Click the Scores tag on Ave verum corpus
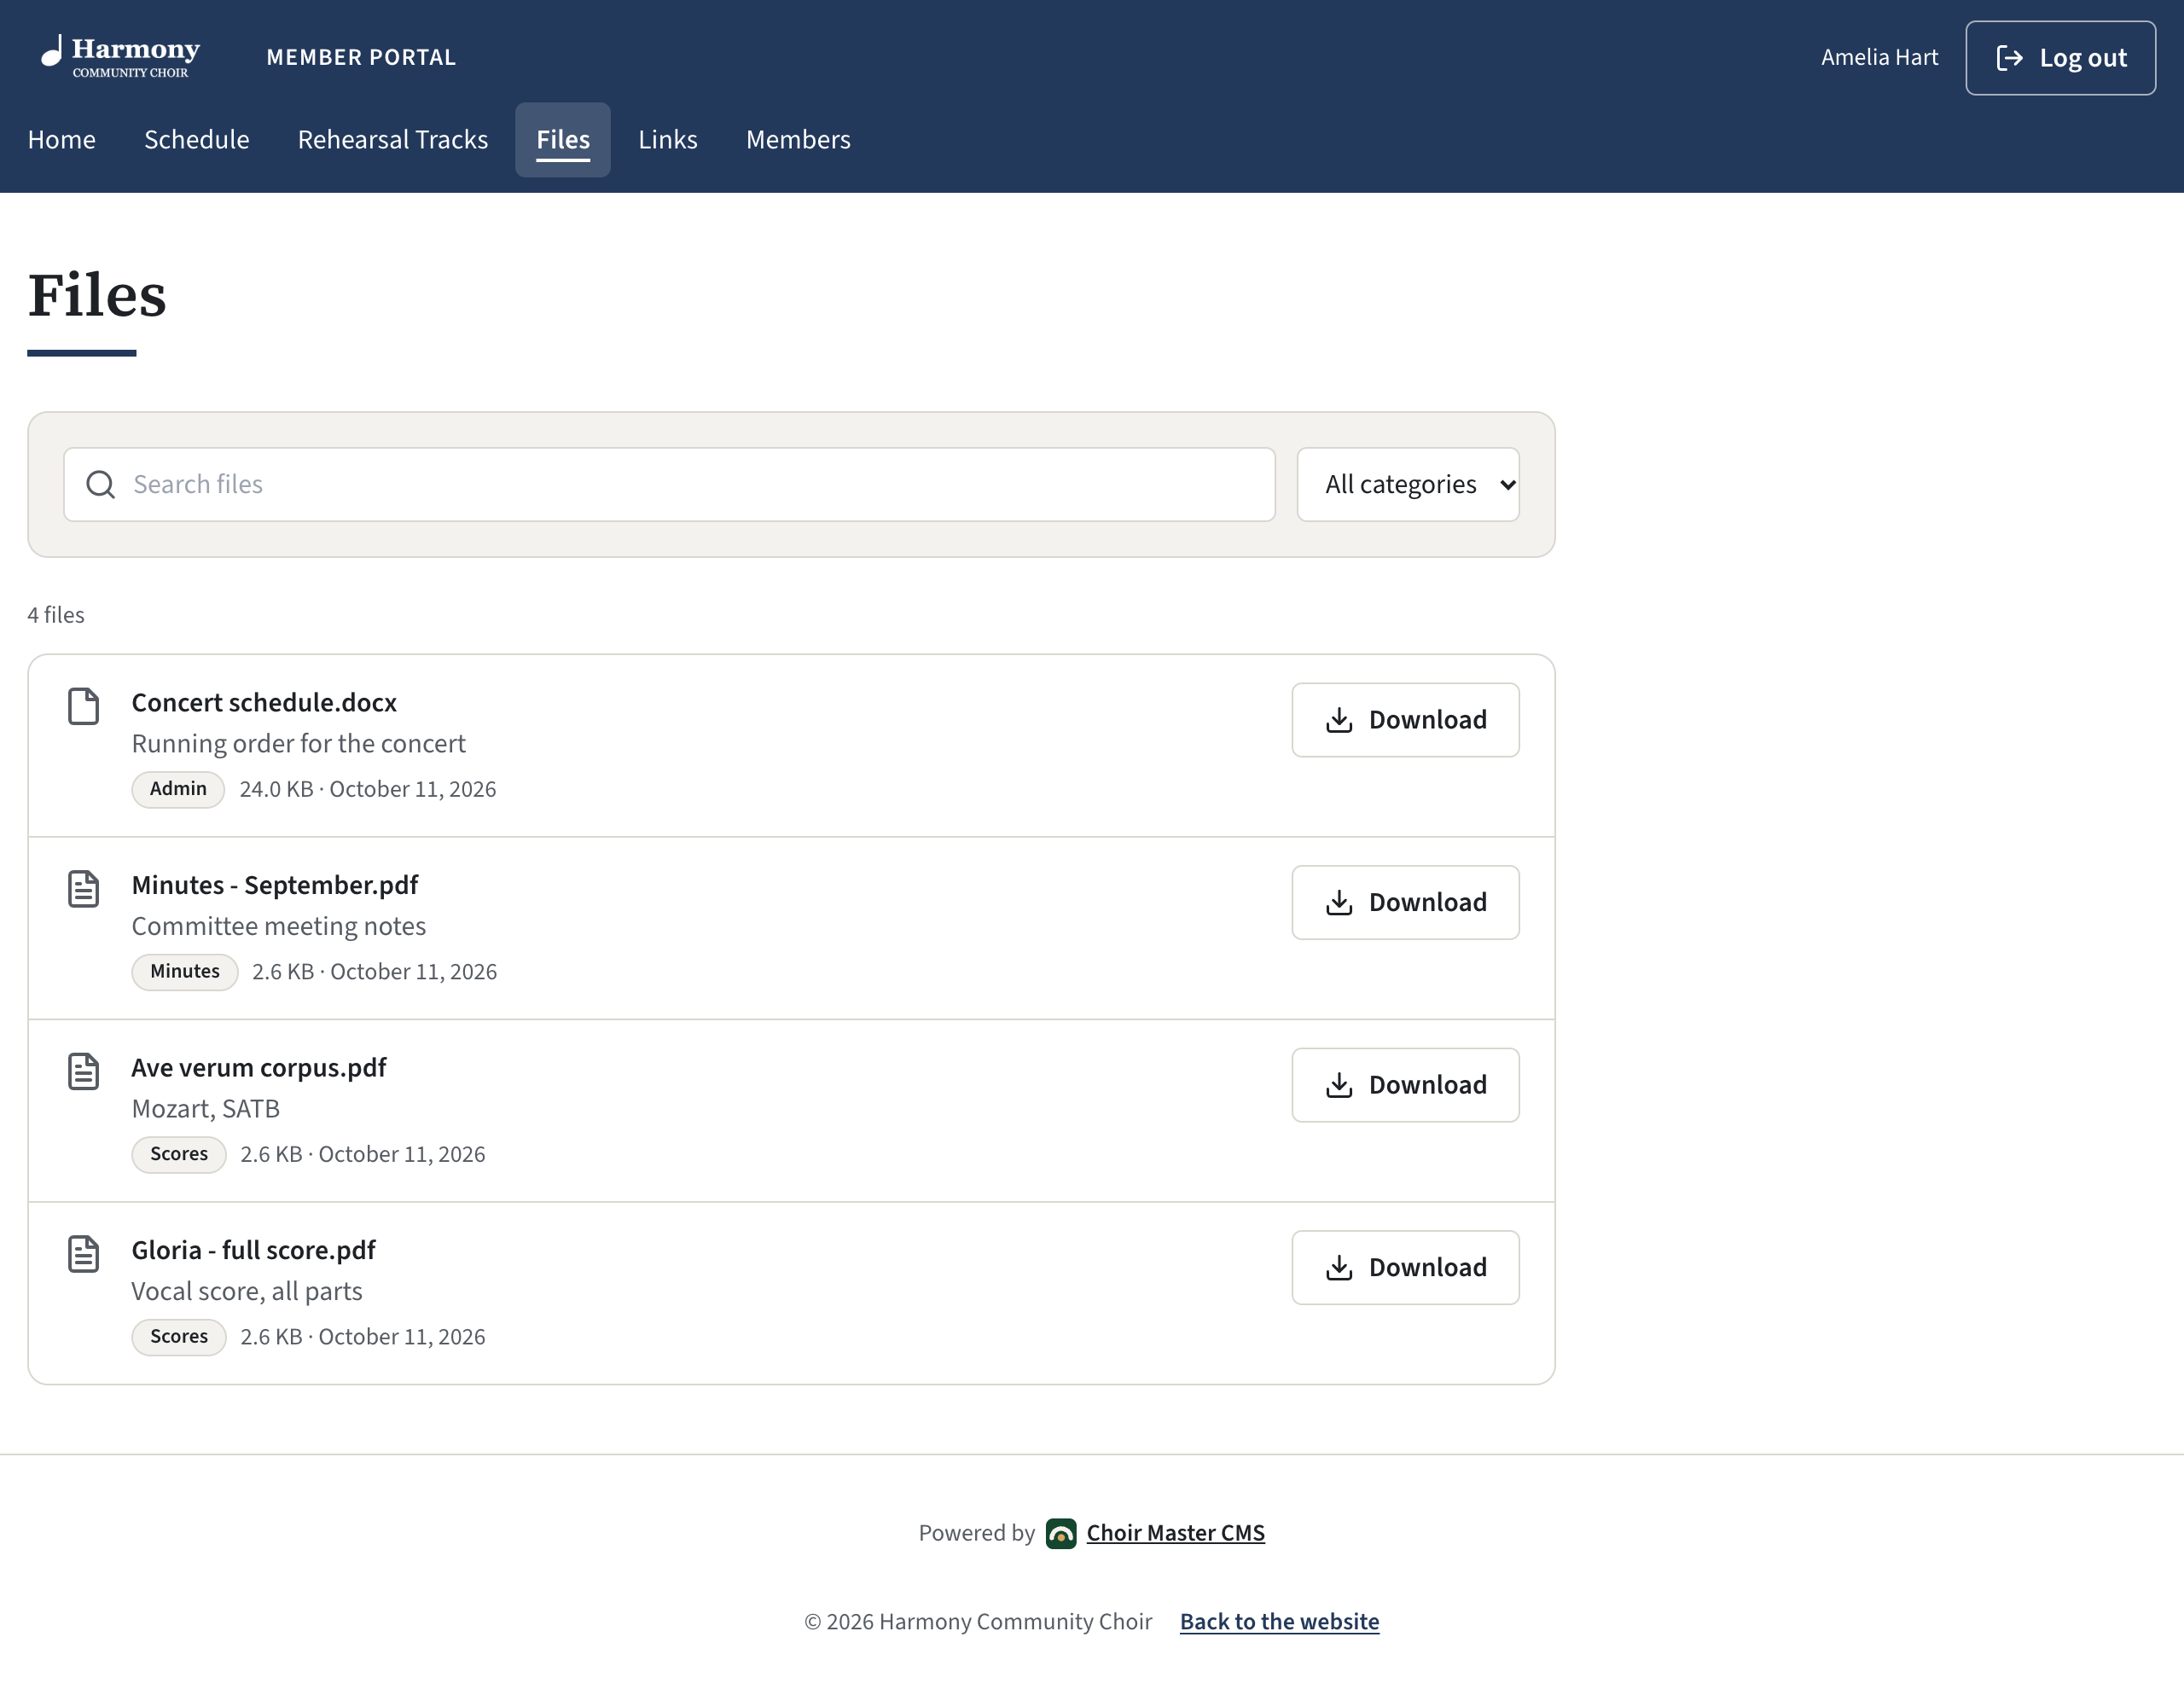This screenshot has width=2184, height=1701. tap(179, 1154)
